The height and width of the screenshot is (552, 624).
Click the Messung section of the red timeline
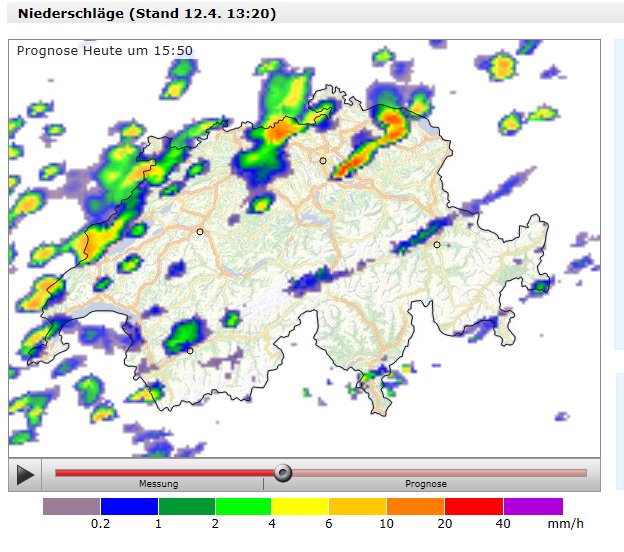point(165,473)
